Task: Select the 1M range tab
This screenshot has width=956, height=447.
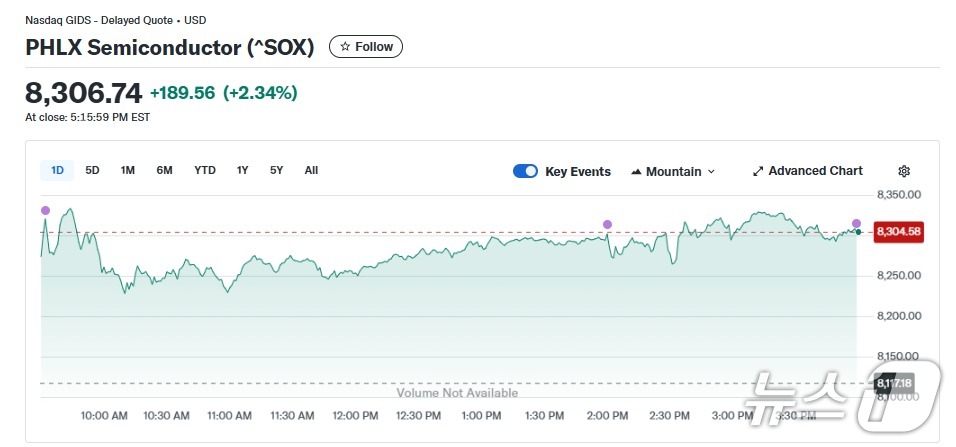Action: coord(128,170)
